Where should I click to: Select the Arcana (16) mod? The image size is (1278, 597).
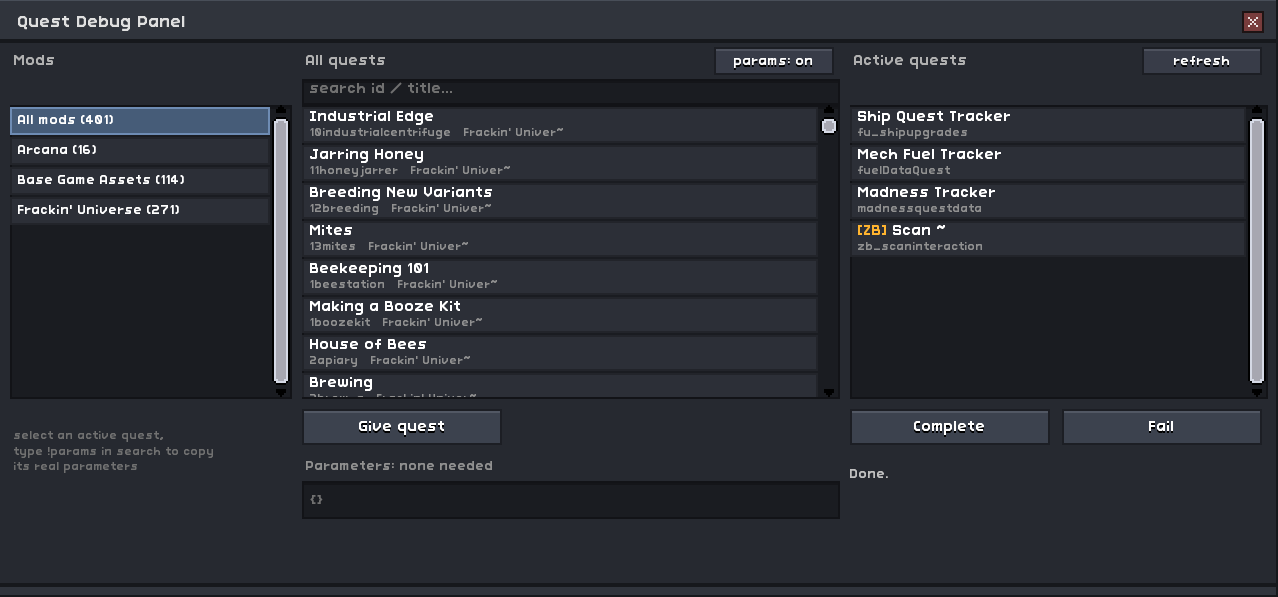pyautogui.click(x=140, y=150)
